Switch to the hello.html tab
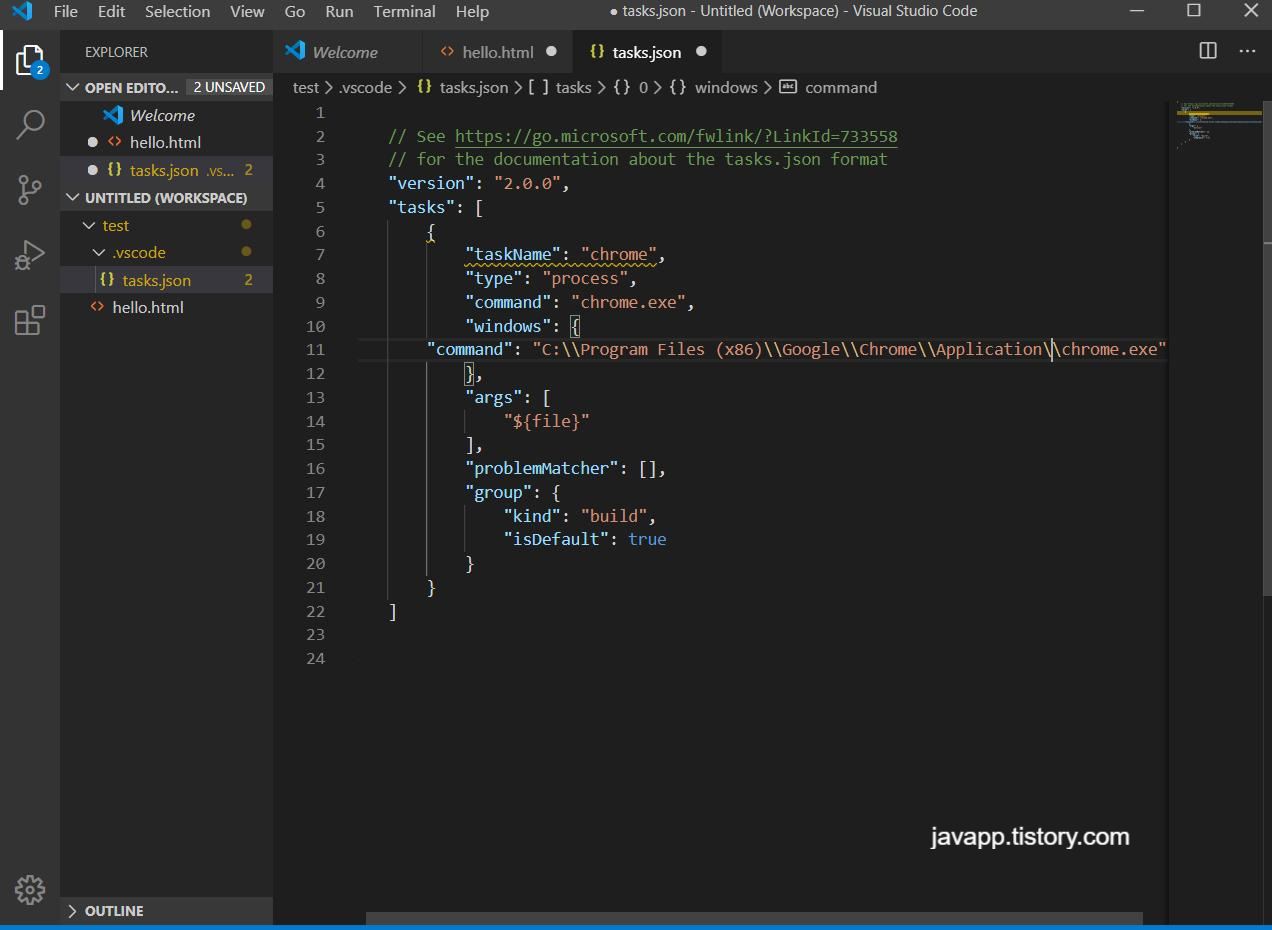The image size is (1272, 930). 497,52
